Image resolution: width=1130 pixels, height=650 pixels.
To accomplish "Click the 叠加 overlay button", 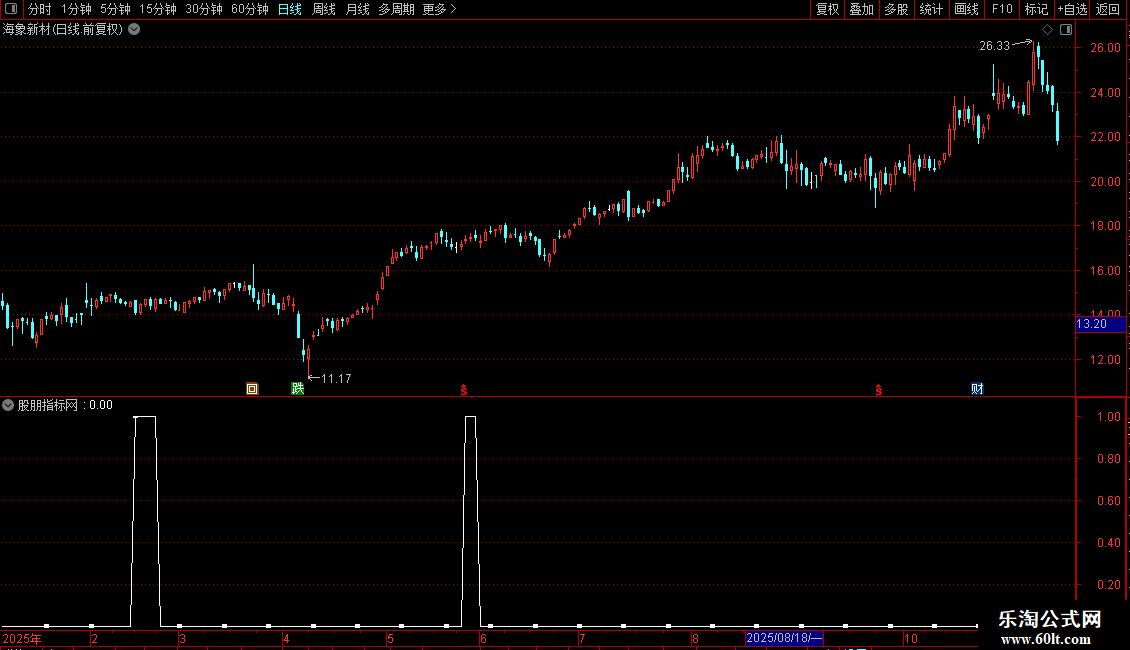I will click(x=861, y=9).
